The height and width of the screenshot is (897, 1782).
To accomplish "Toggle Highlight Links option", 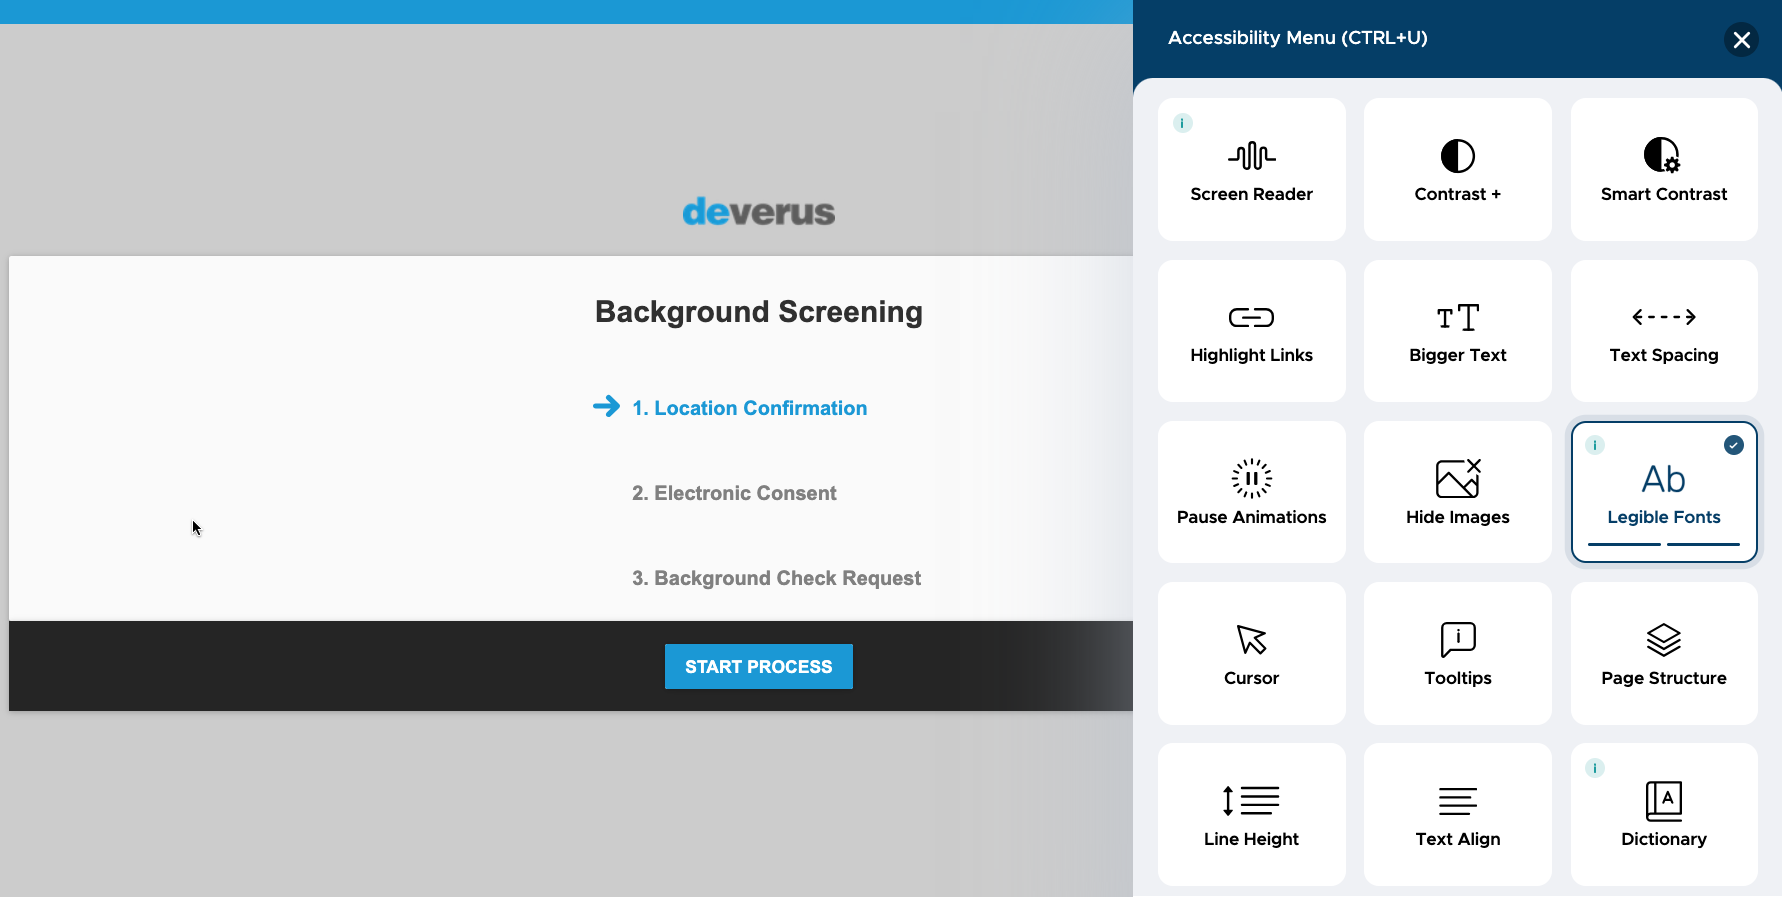I will click(1251, 331).
